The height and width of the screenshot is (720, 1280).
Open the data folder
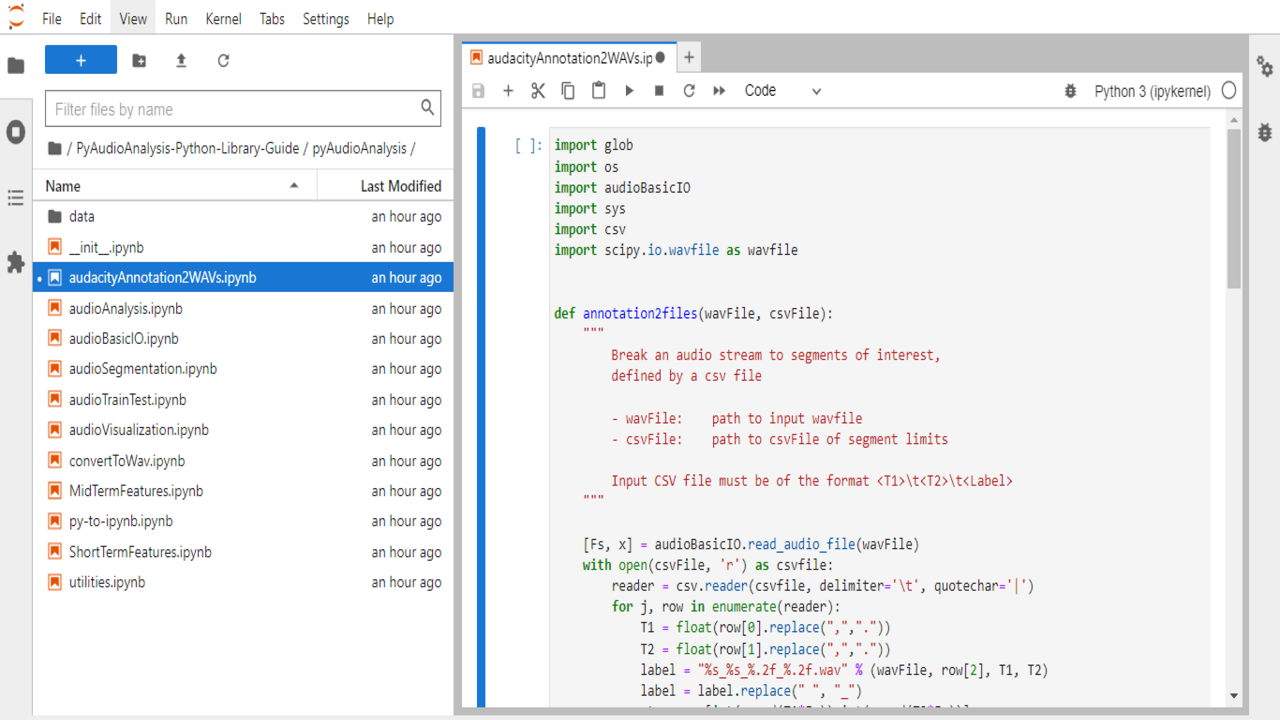[243, 217]
